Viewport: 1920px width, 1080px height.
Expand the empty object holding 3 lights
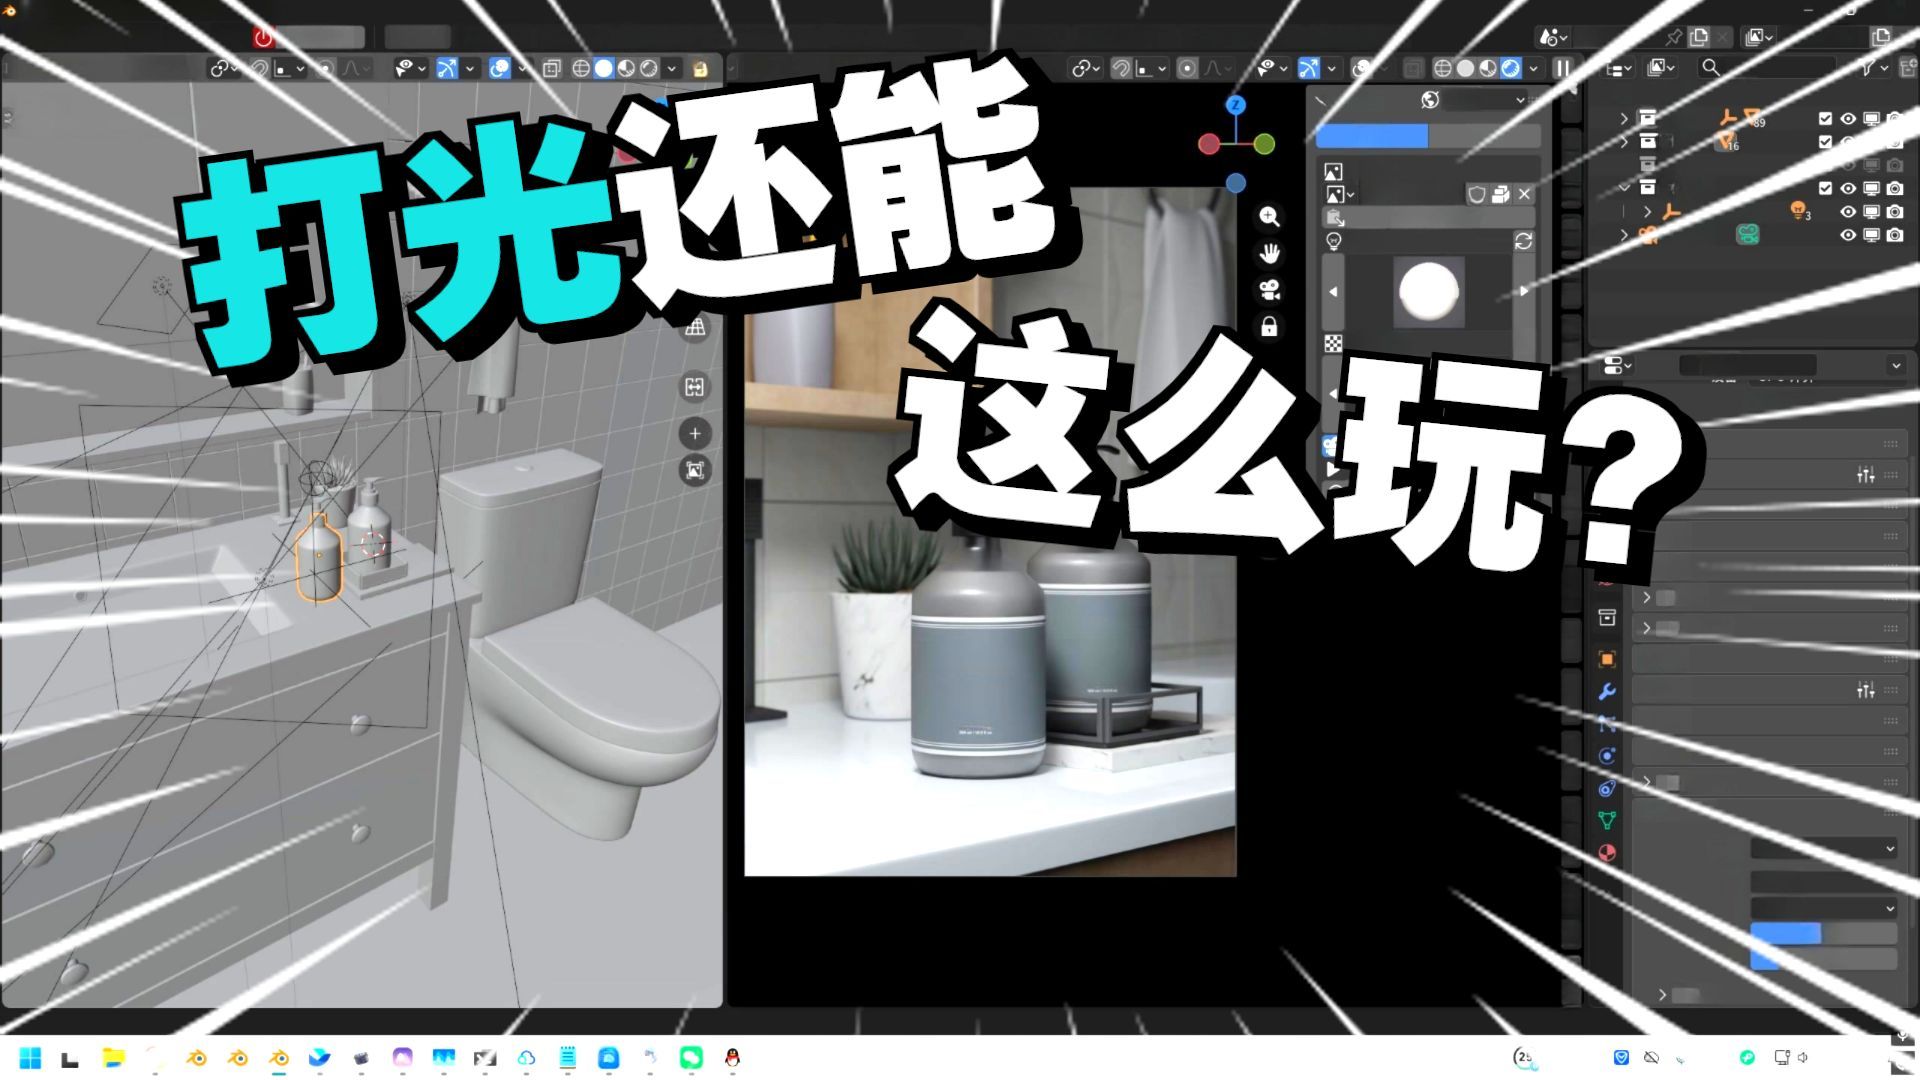[x=1647, y=211]
